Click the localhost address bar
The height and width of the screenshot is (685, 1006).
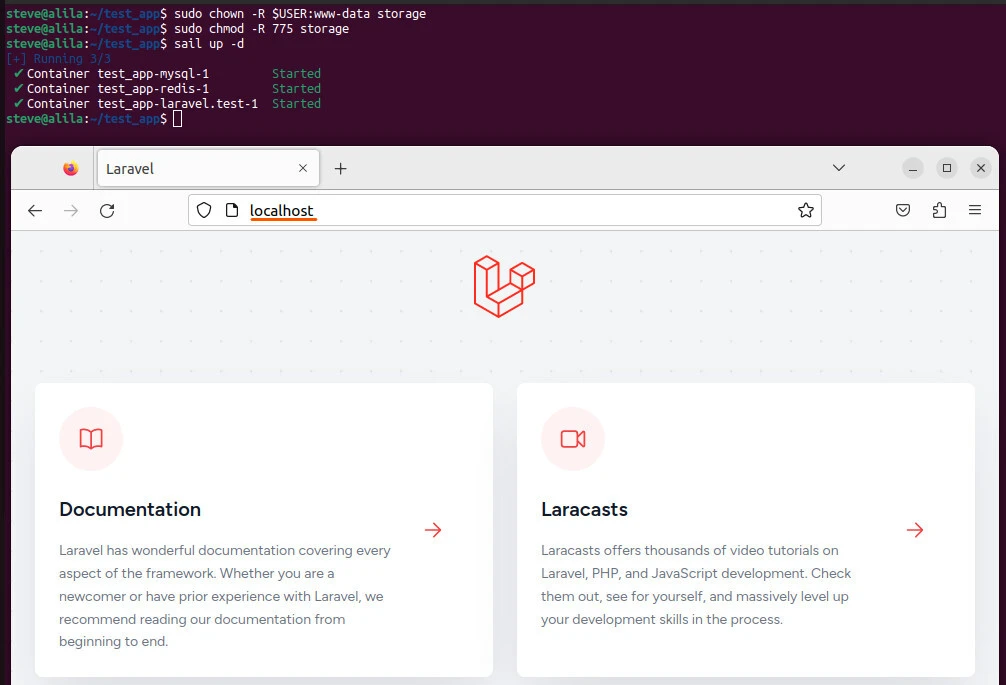coord(500,210)
